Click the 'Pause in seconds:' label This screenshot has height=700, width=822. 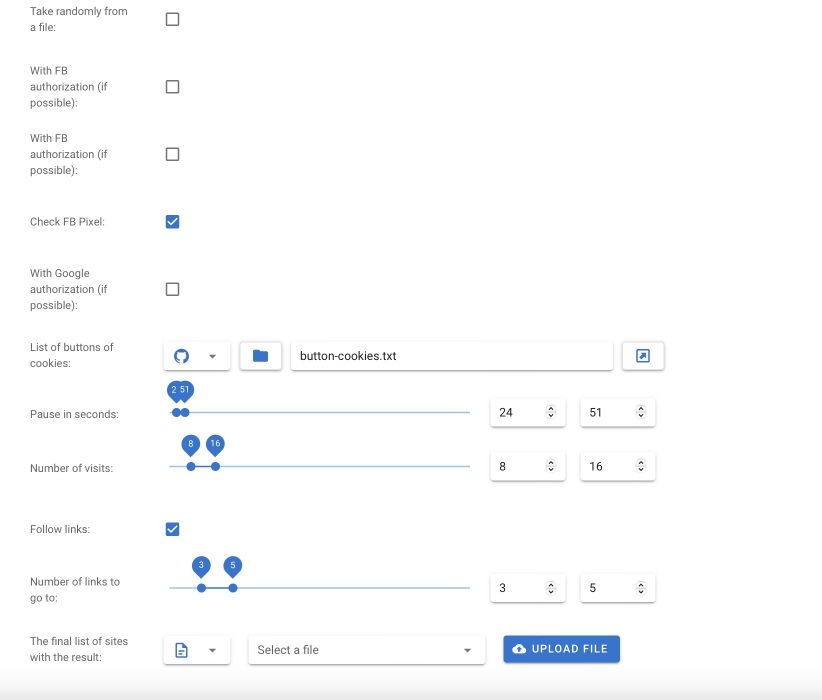(74, 414)
